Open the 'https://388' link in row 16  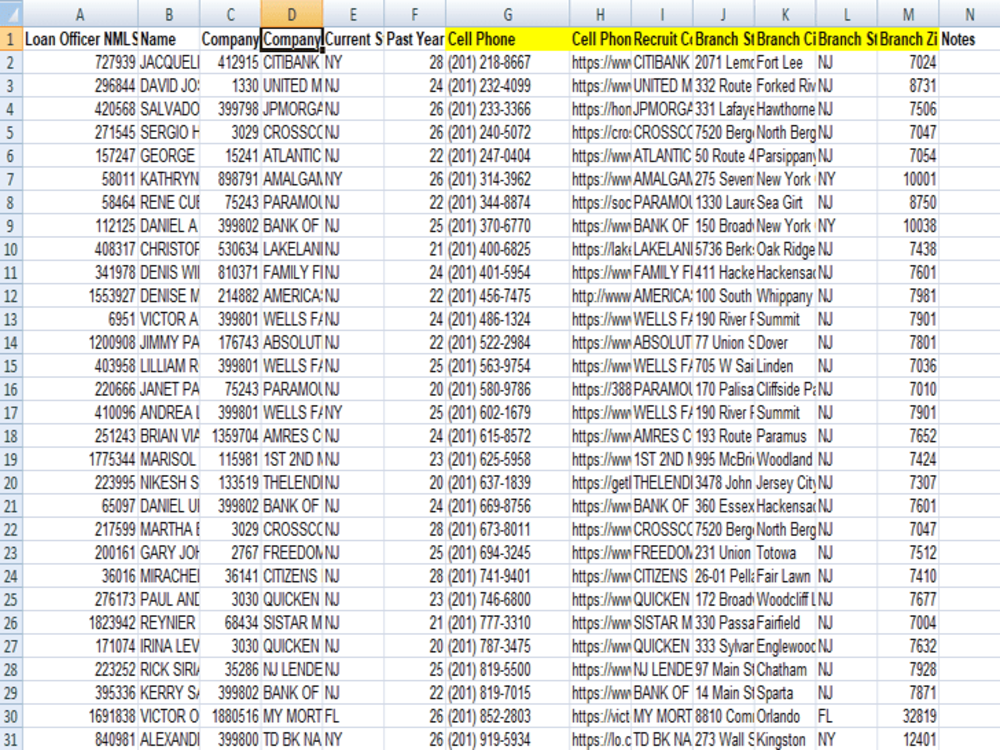(601, 390)
